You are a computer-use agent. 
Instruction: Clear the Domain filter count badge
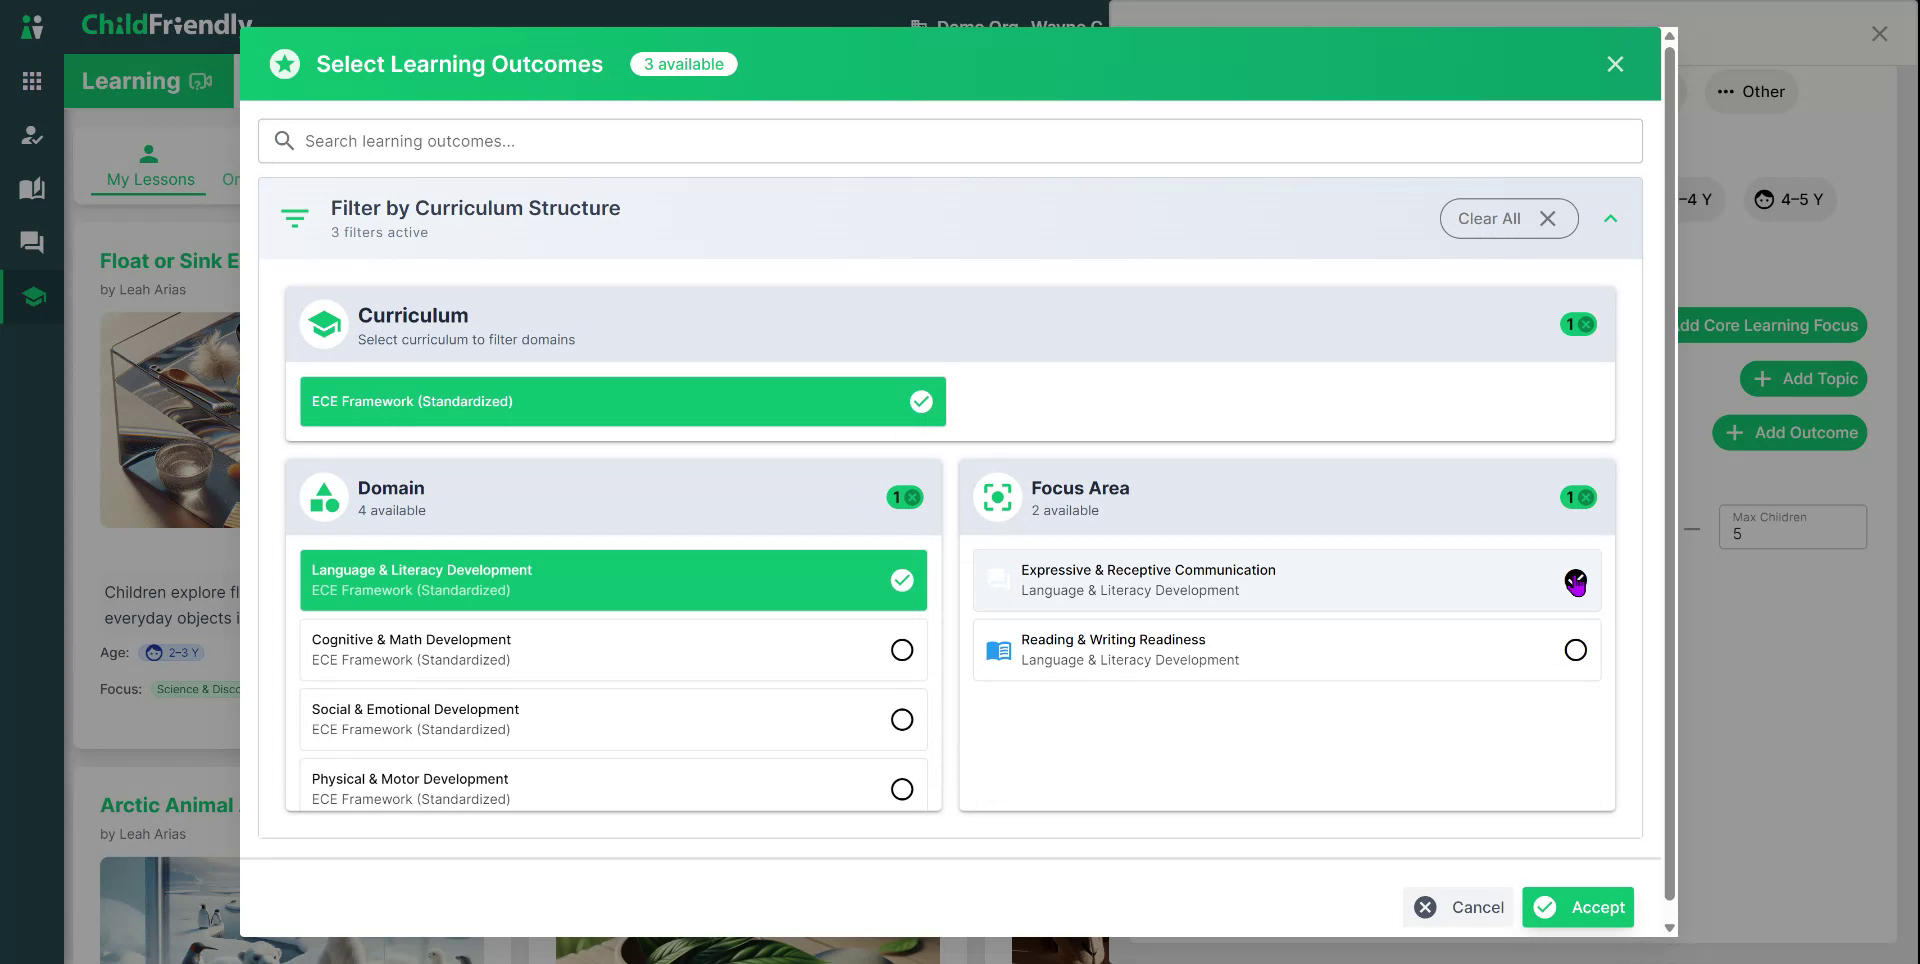coord(905,497)
